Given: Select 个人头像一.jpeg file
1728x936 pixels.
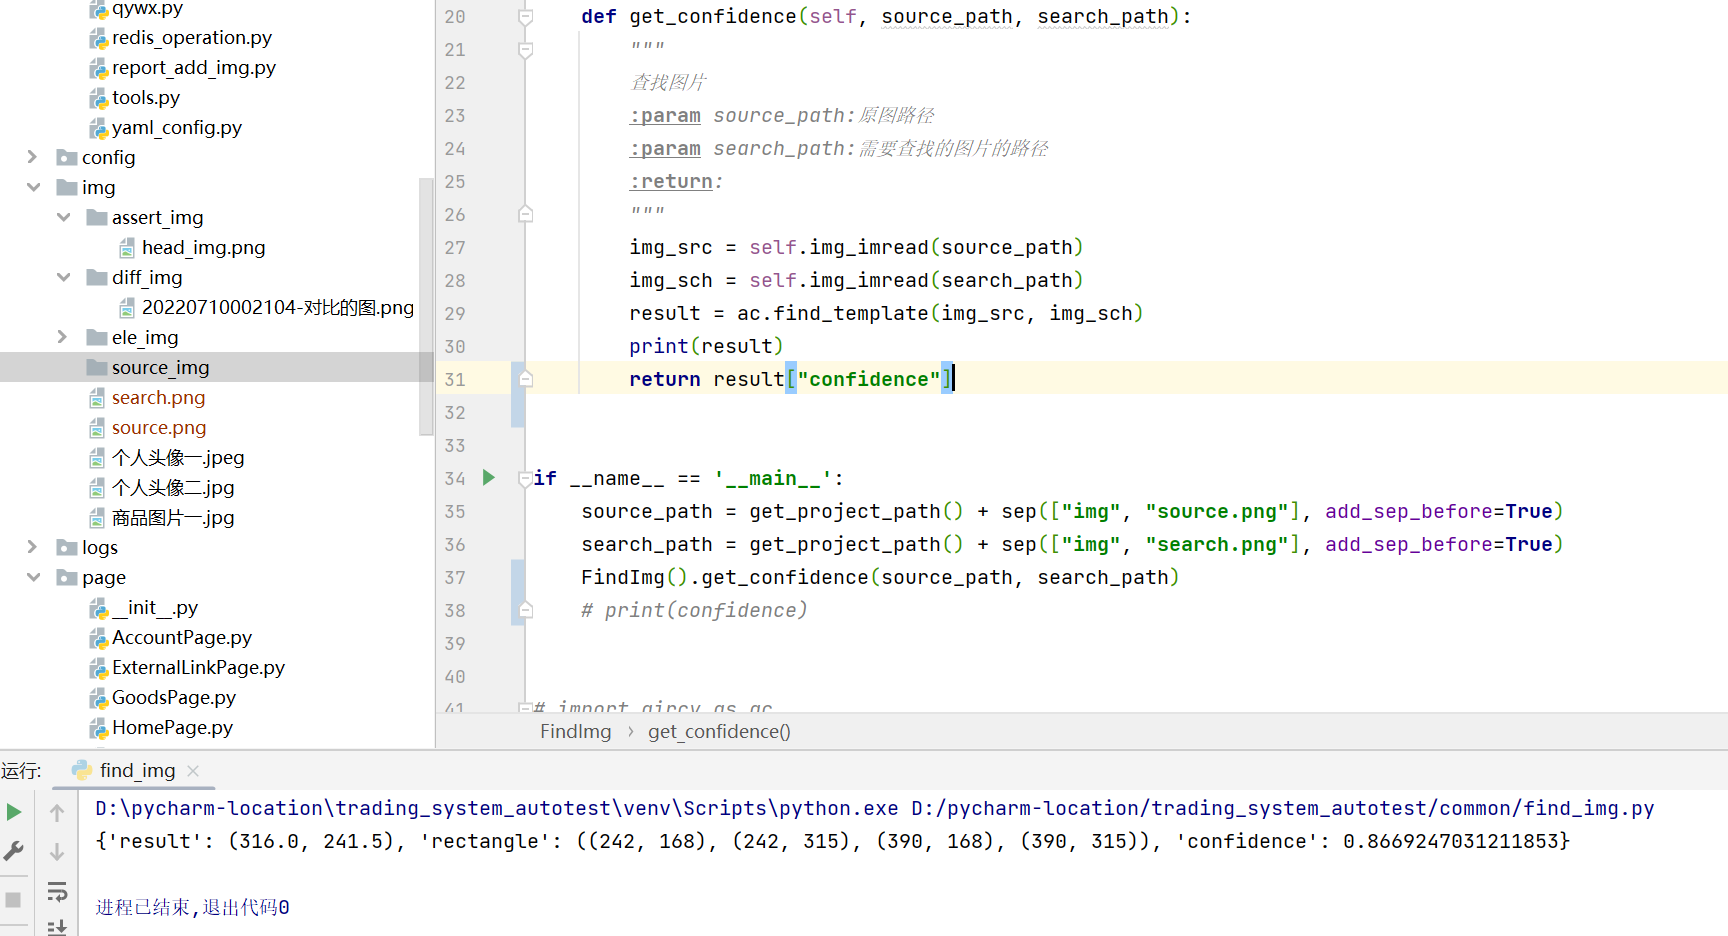Looking at the screenshot, I should point(178,457).
